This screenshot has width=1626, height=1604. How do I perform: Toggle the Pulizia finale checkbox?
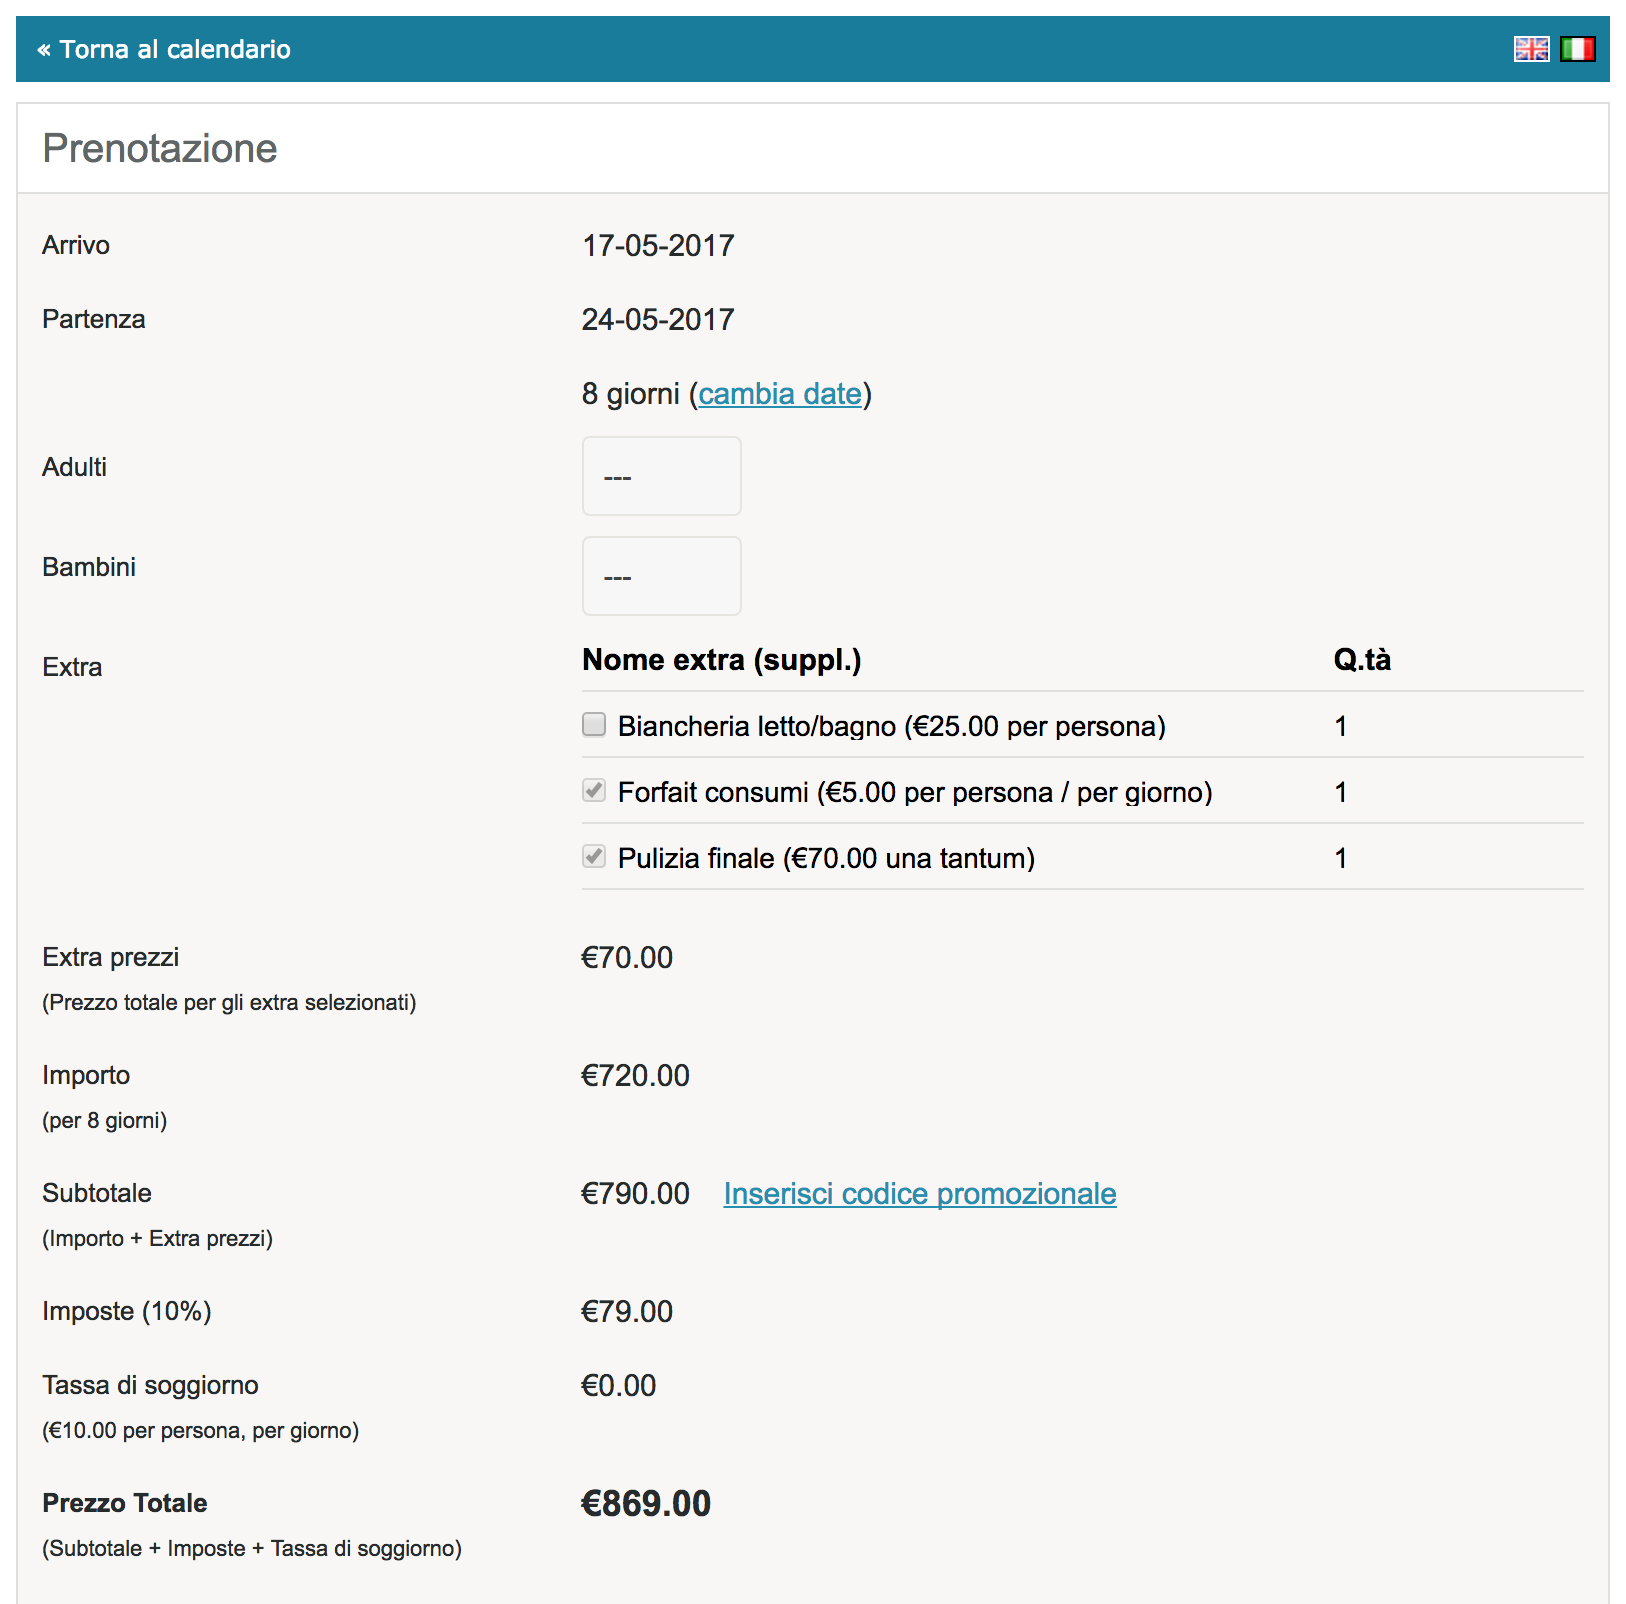click(x=594, y=857)
